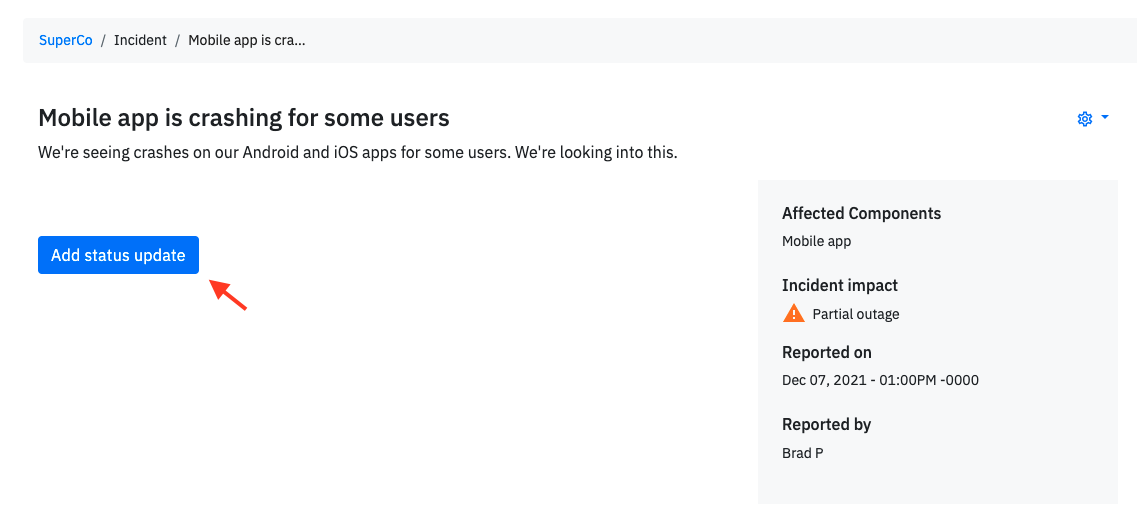Expand the caret beside the gear
The height and width of the screenshot is (520, 1137).
[x=1104, y=117]
